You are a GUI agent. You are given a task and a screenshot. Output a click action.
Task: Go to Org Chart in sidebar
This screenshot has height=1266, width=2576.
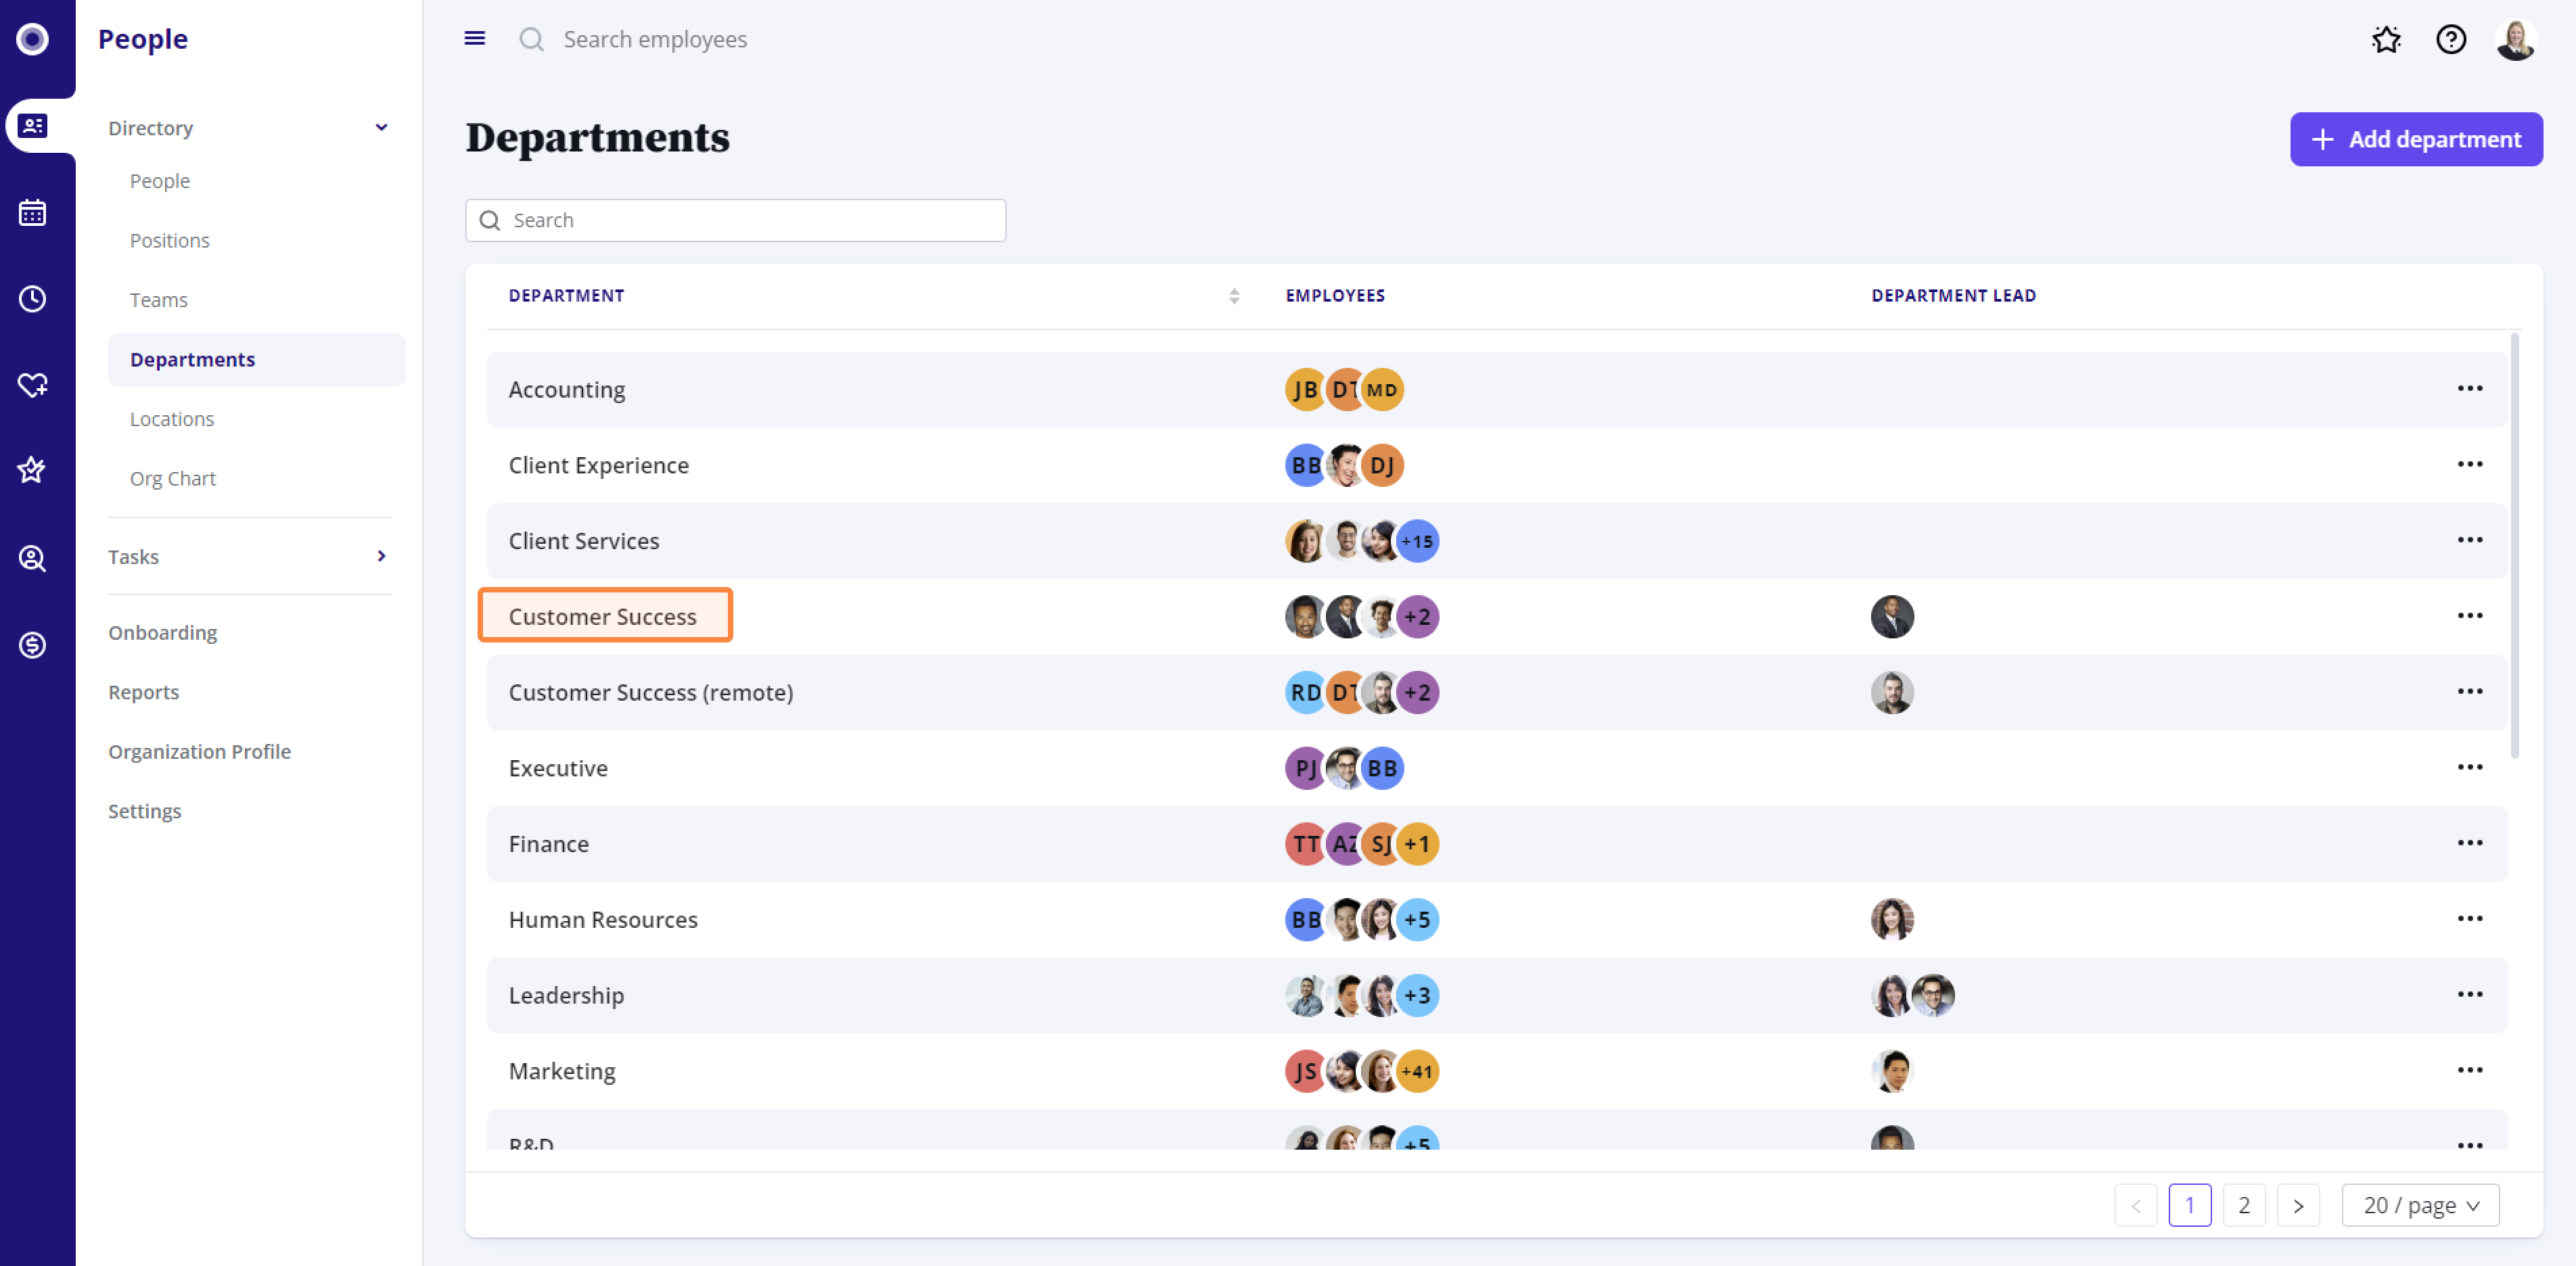pos(172,478)
